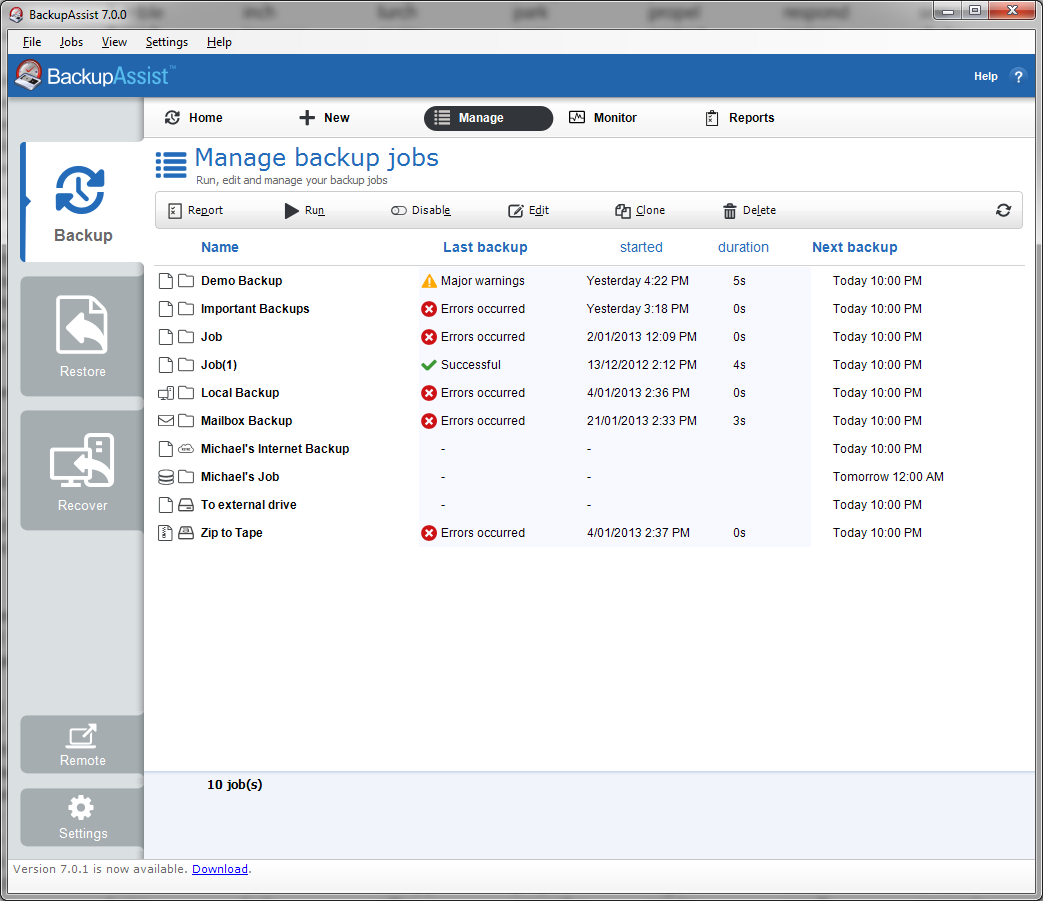This screenshot has width=1043, height=901.
Task: Sort jobs by the Name column header
Action: point(220,247)
